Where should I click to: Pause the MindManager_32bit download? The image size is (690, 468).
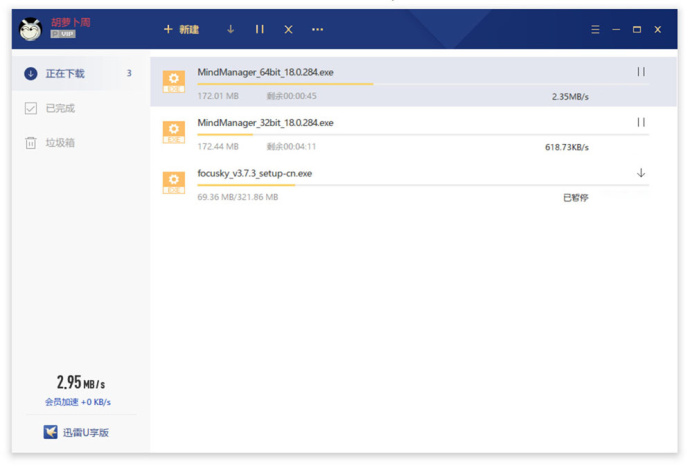[x=641, y=122]
